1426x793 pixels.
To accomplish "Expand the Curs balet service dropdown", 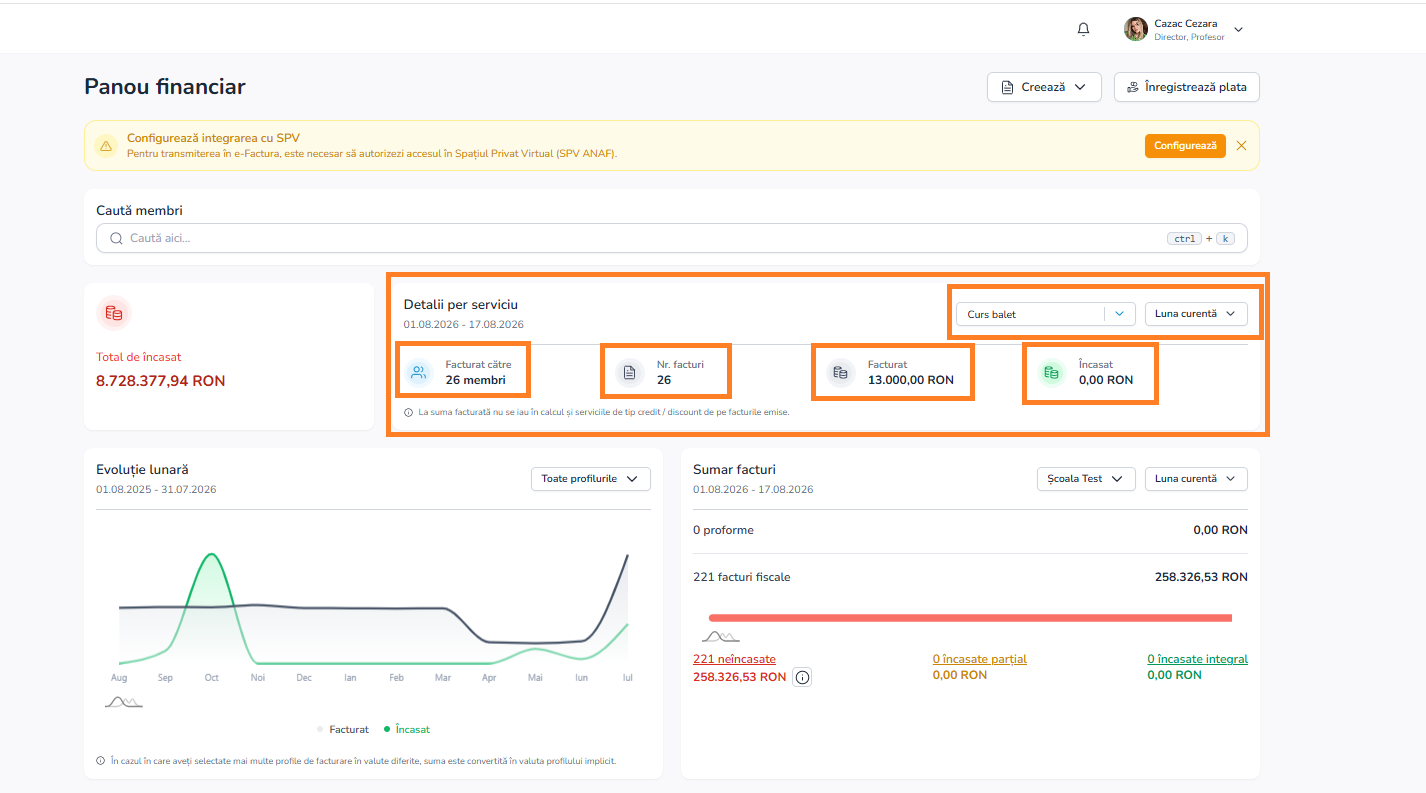I will pos(1046,314).
